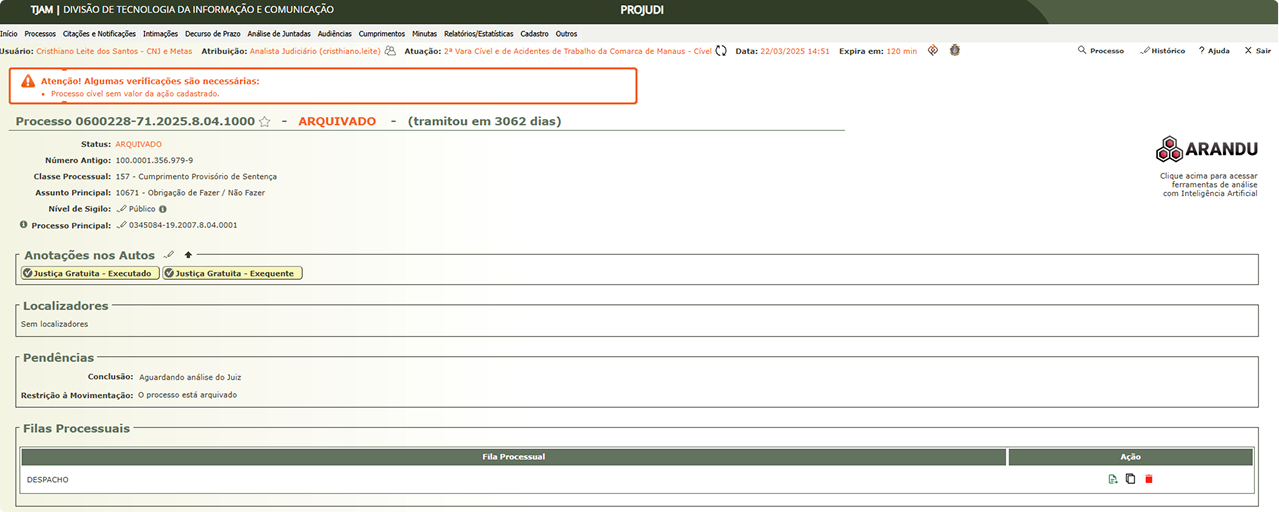Open the Processo search link at top right
Viewport: 1279px width, 512px height.
[1100, 51]
